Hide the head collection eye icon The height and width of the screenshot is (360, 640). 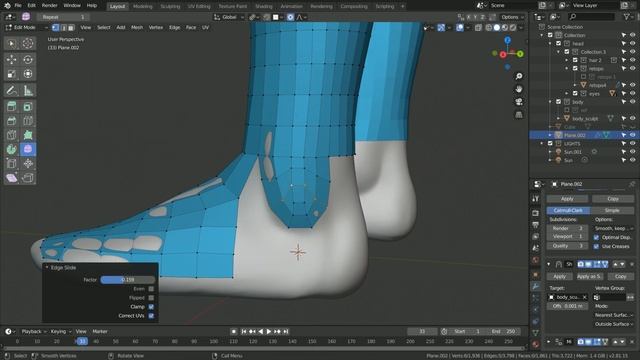[x=632, y=43]
